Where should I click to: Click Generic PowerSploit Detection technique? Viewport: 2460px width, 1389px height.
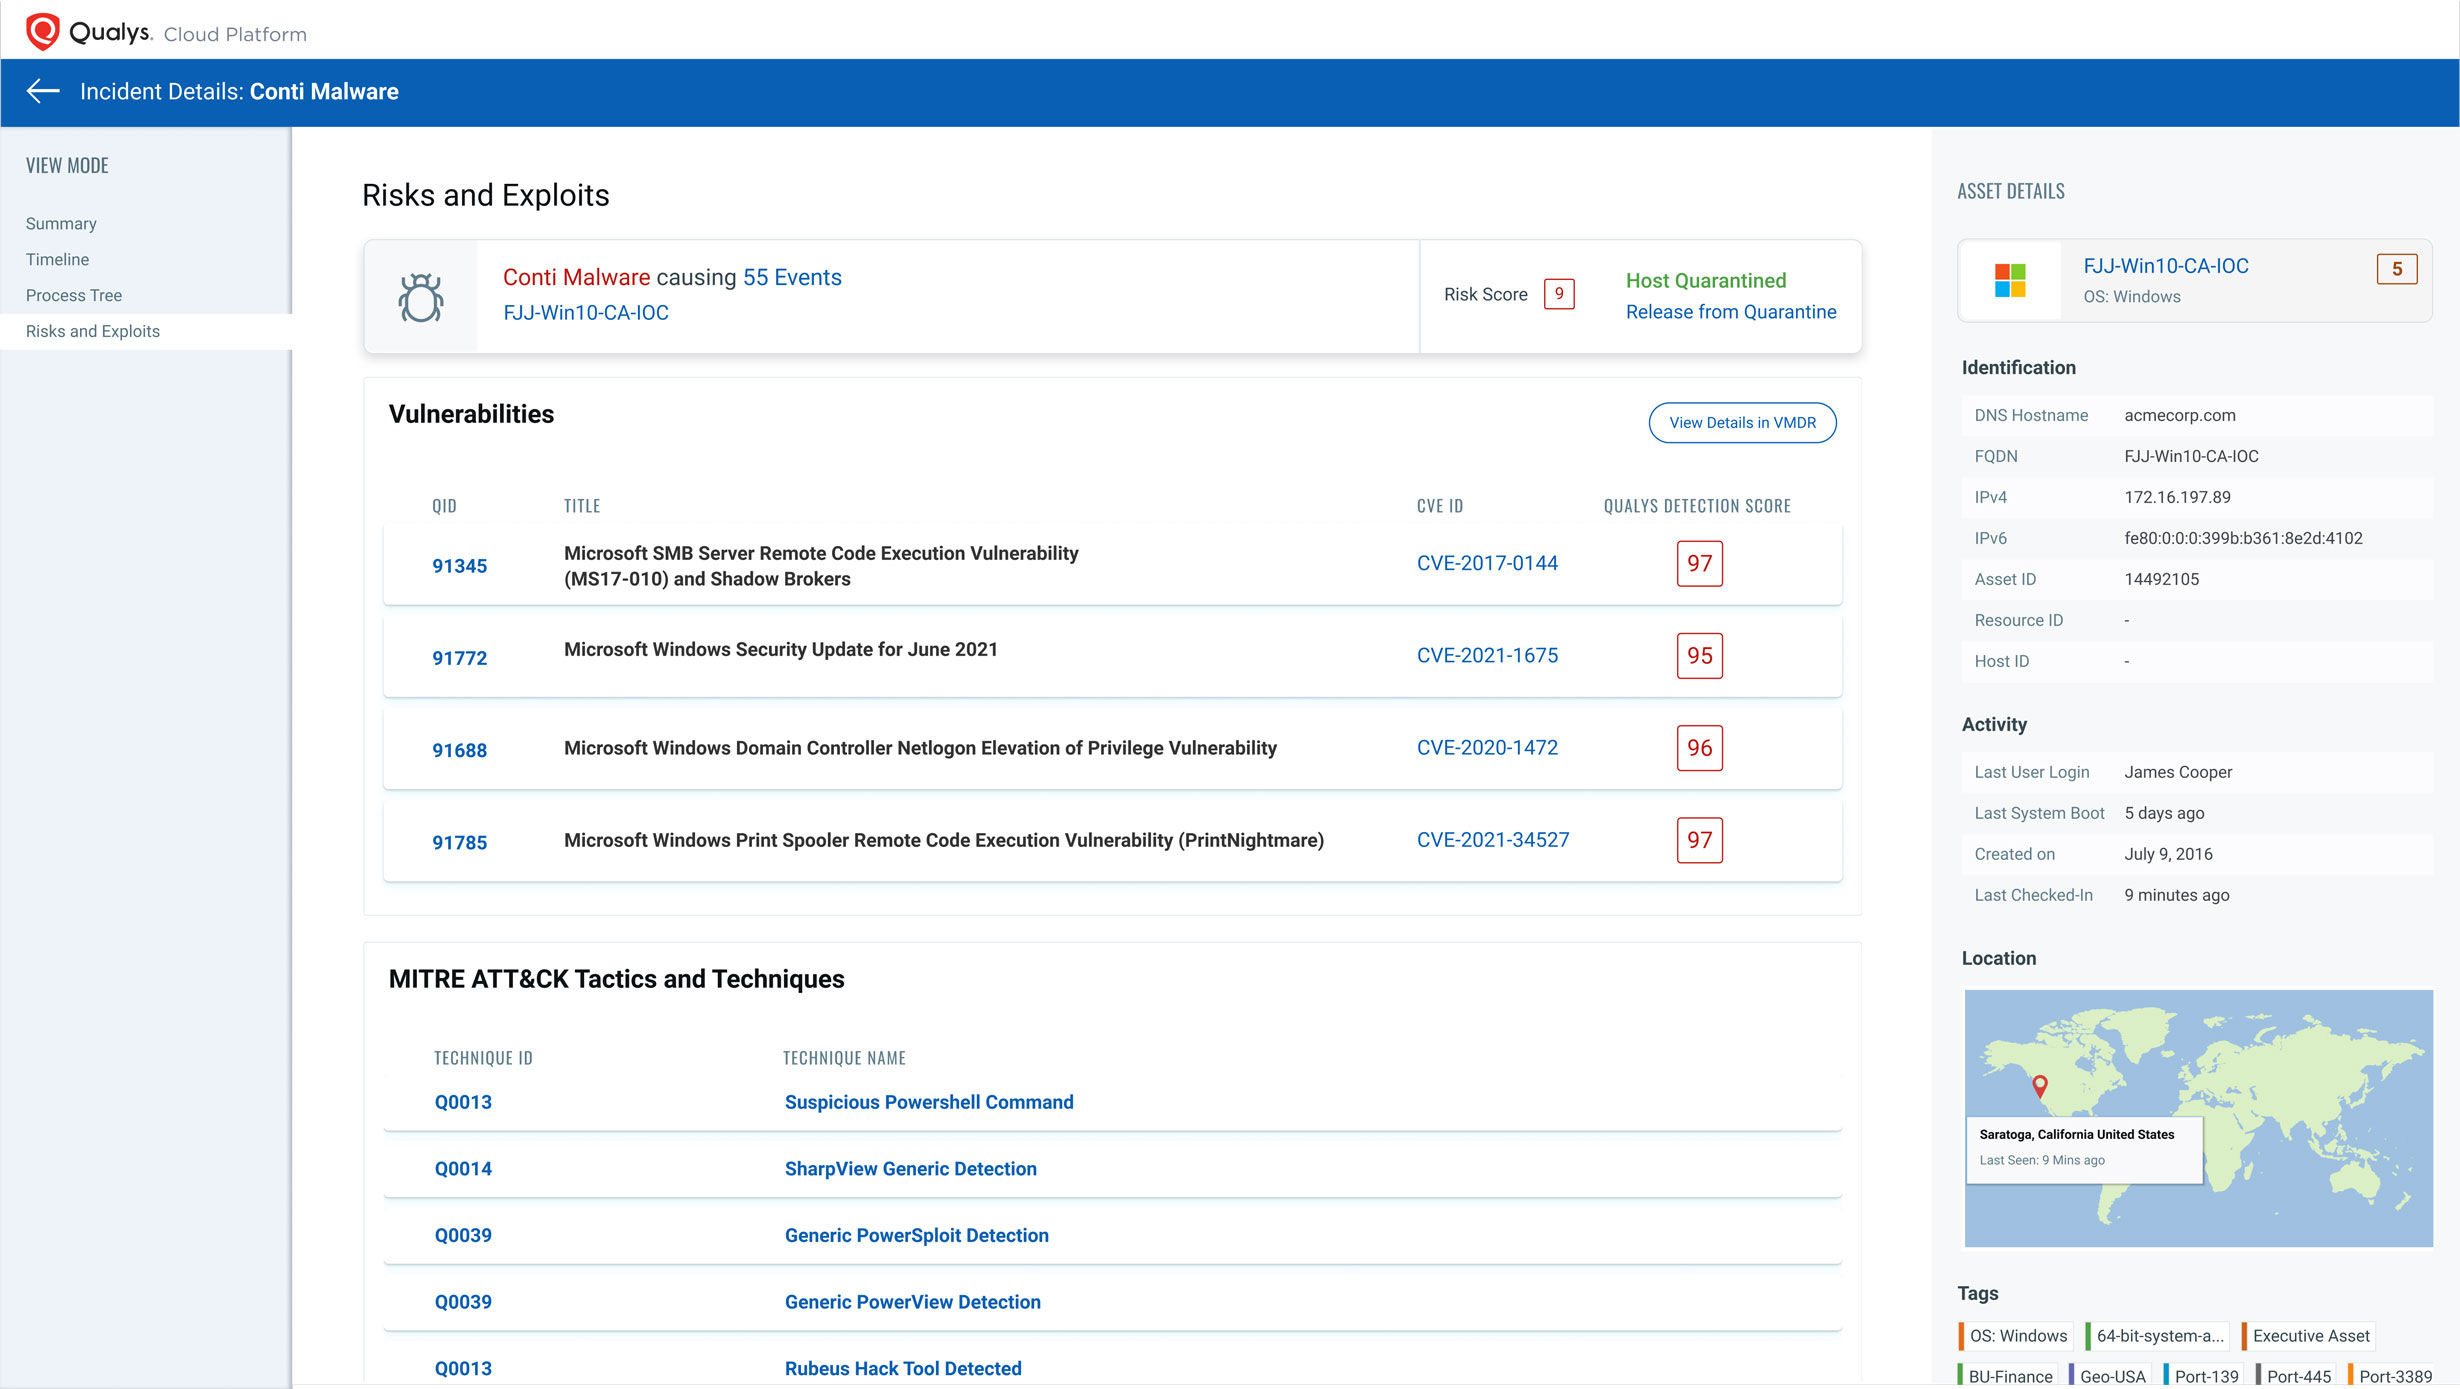[x=916, y=1235]
